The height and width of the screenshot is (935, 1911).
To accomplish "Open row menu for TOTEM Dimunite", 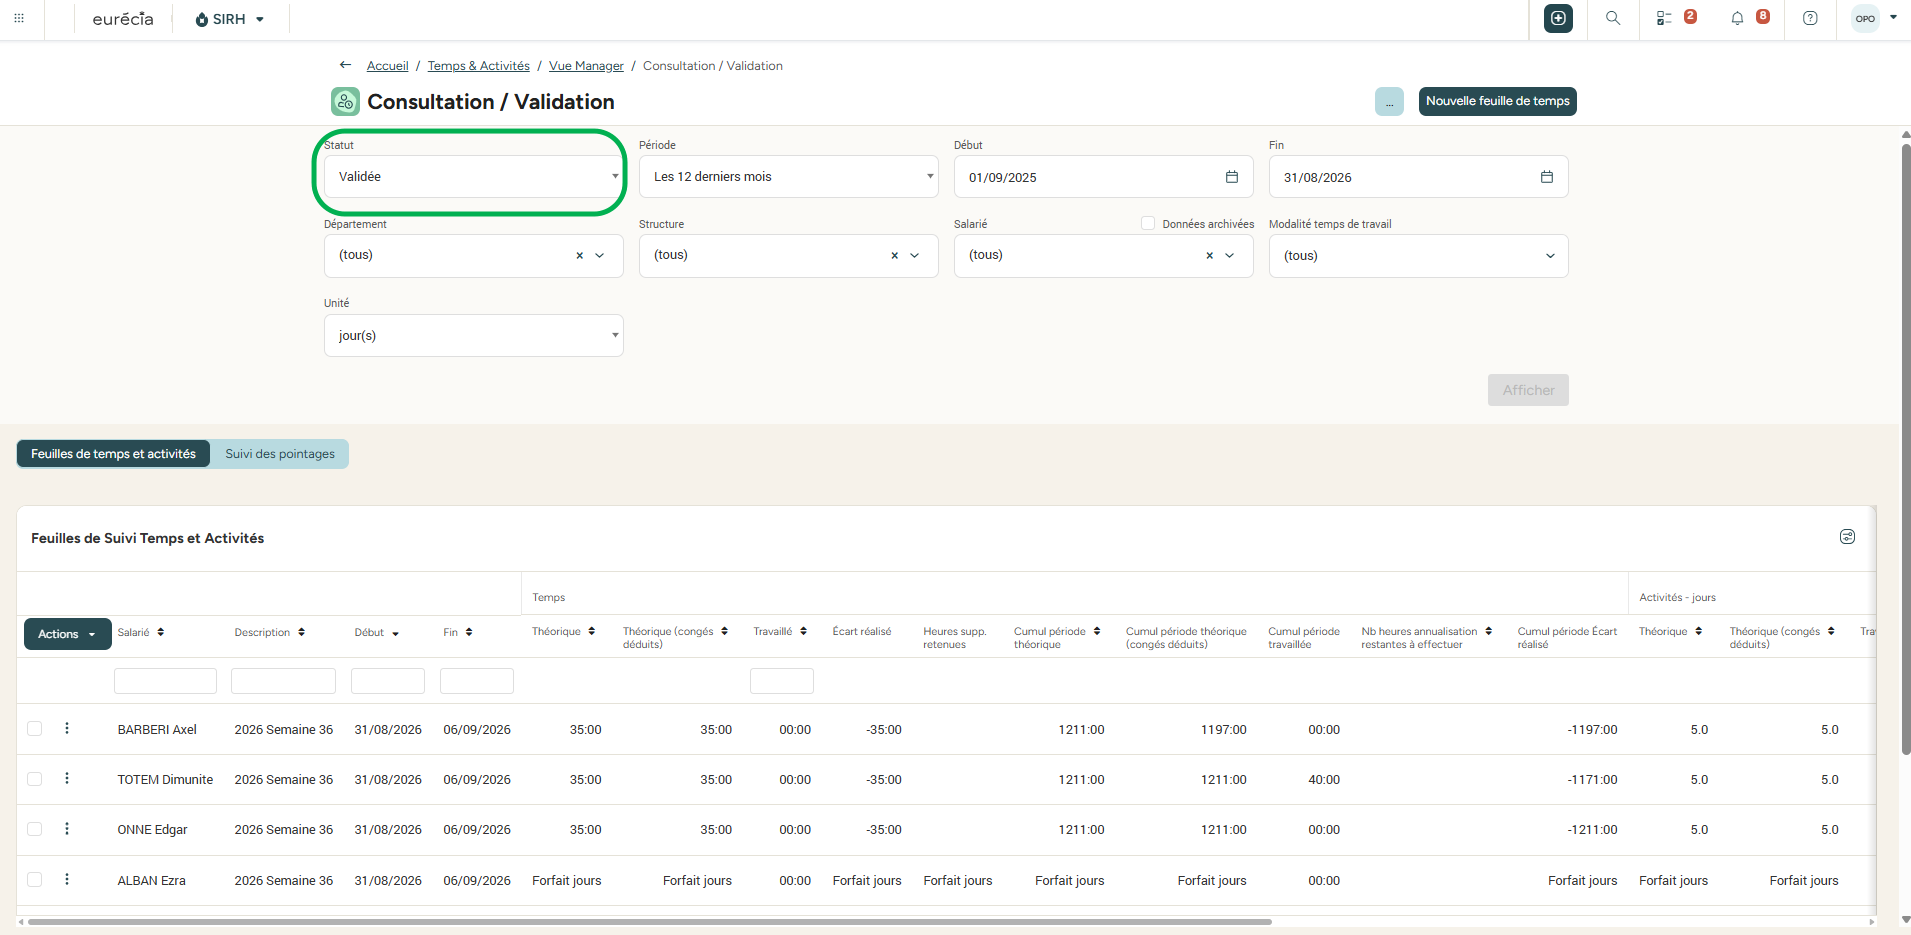I will (x=67, y=779).
